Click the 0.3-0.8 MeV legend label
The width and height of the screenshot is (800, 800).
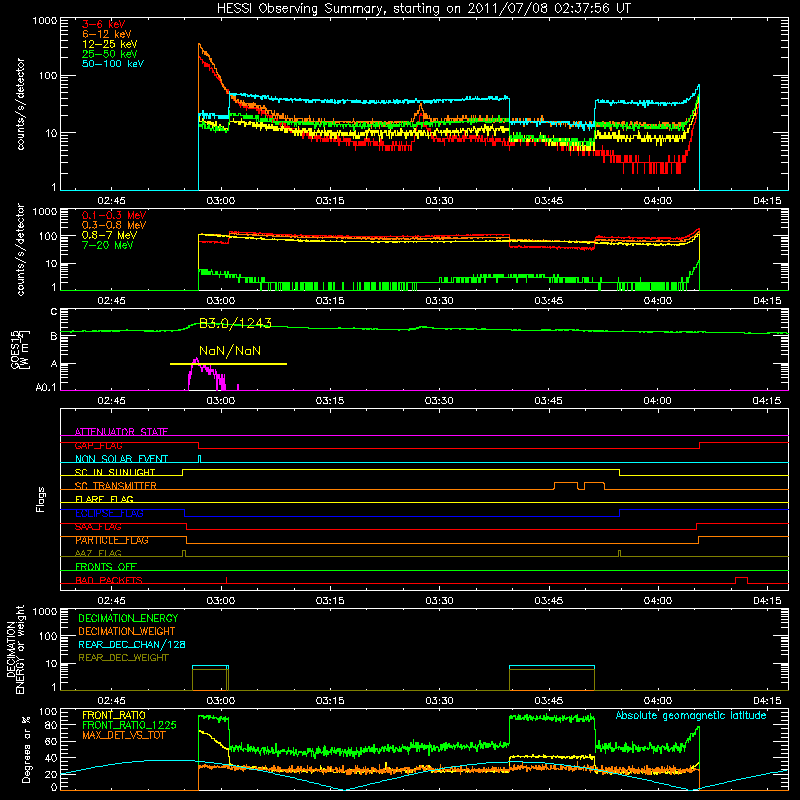click(114, 225)
